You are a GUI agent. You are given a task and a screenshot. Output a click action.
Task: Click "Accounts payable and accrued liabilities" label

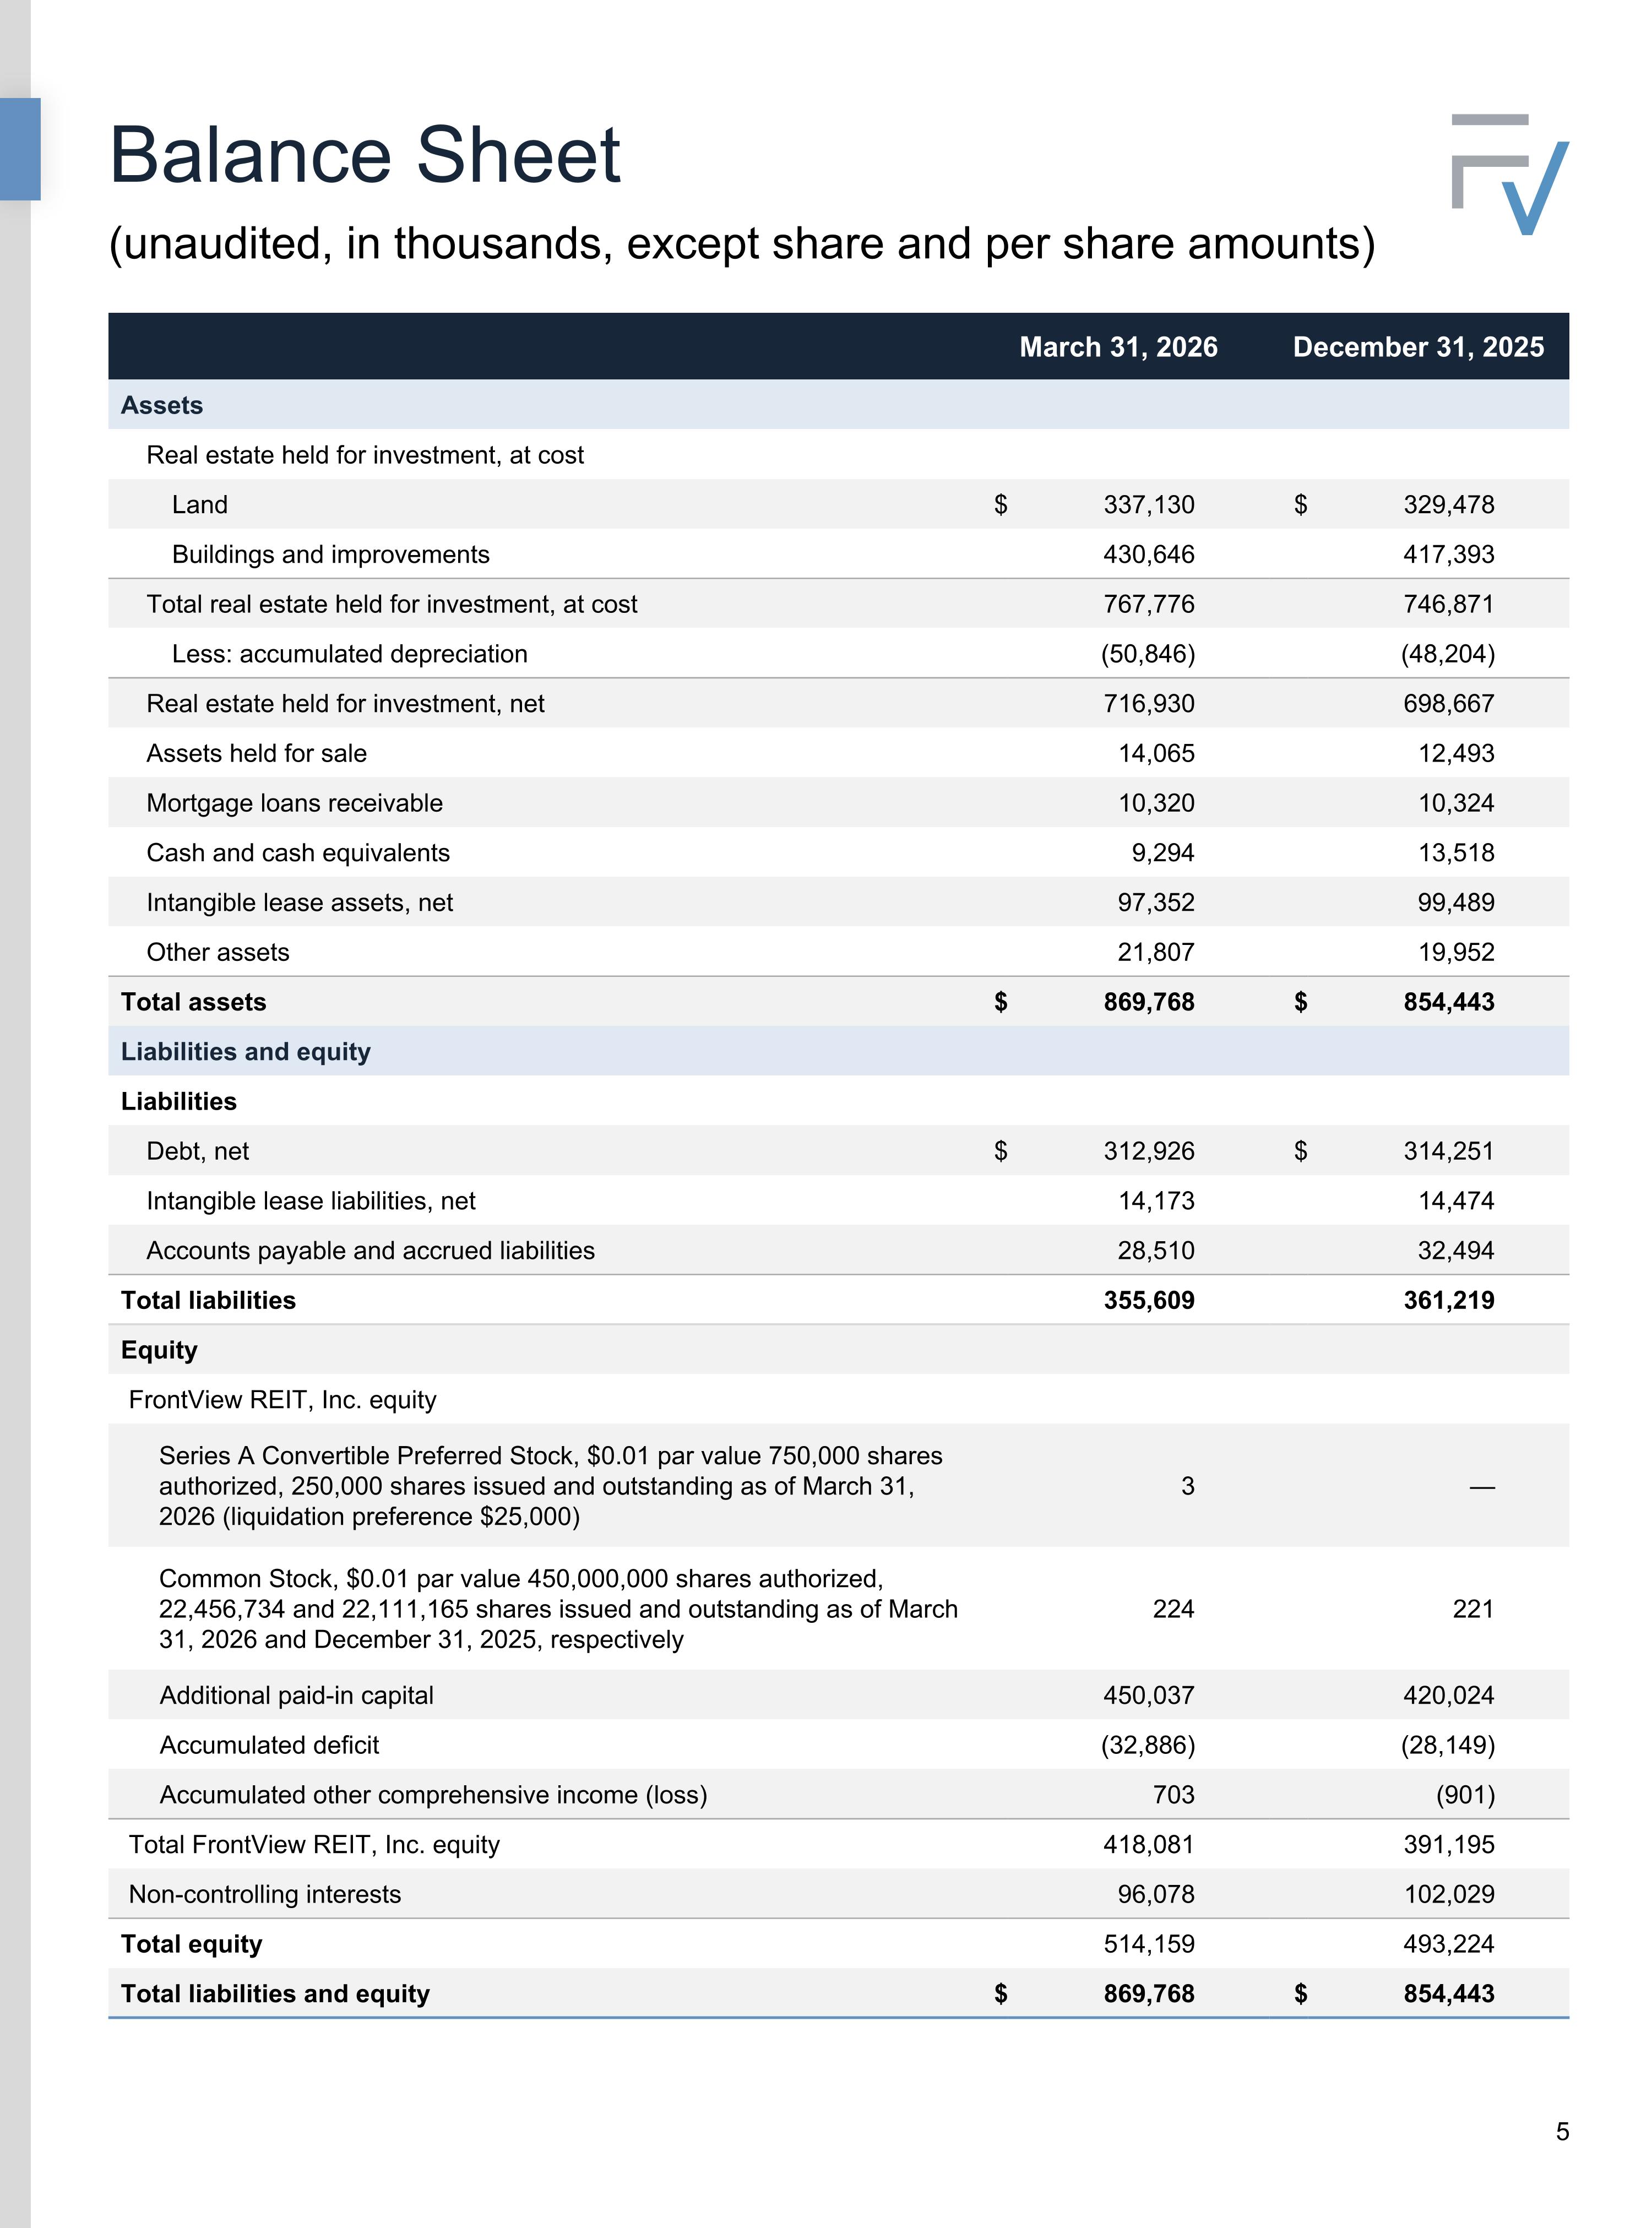(371, 1251)
